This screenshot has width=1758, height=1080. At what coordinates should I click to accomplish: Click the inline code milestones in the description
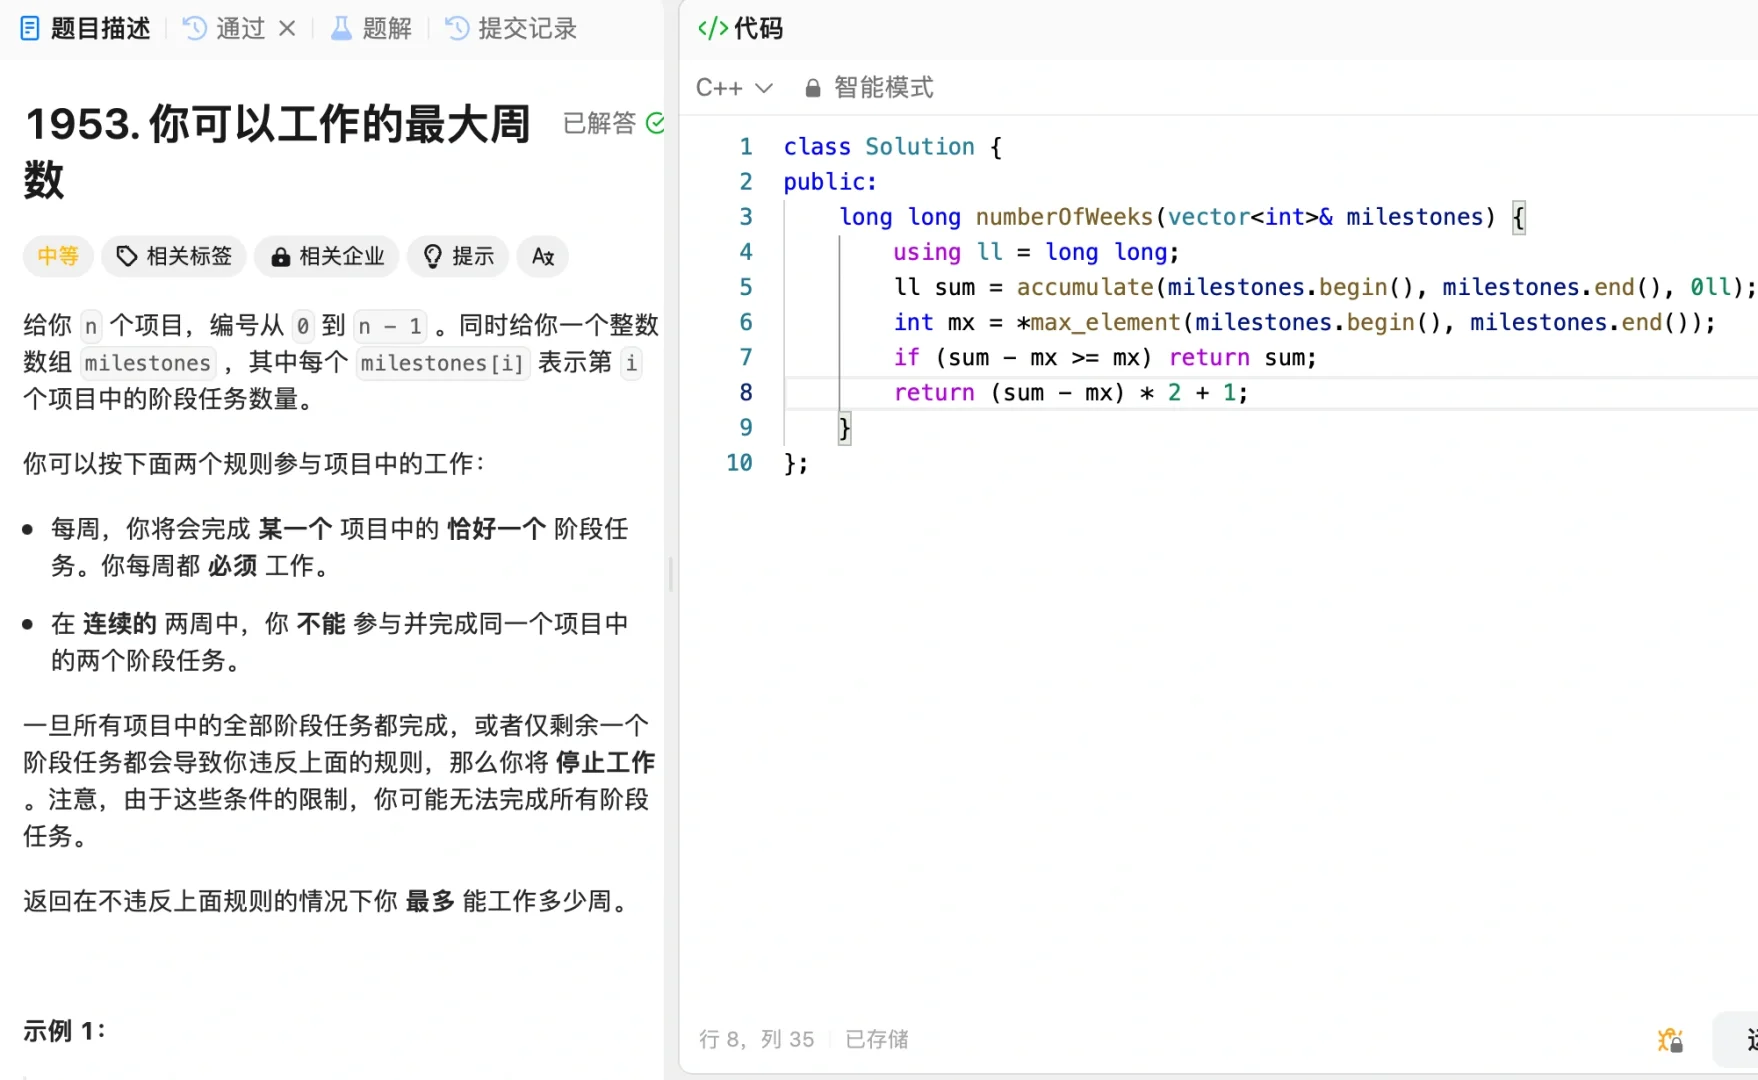coord(148,363)
